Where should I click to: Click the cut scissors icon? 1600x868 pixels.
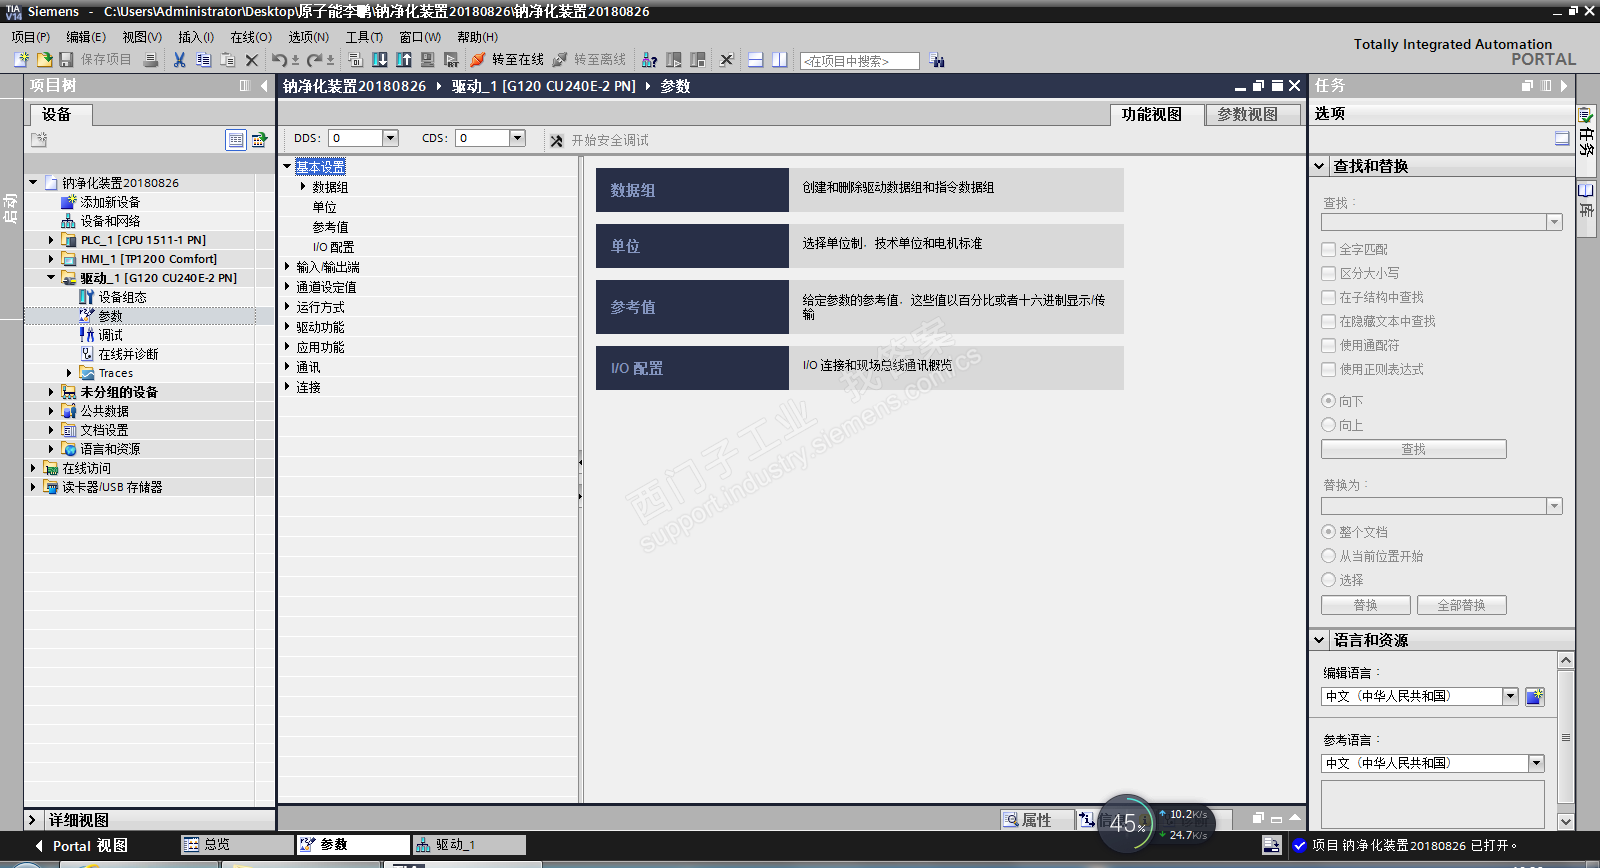tap(179, 60)
